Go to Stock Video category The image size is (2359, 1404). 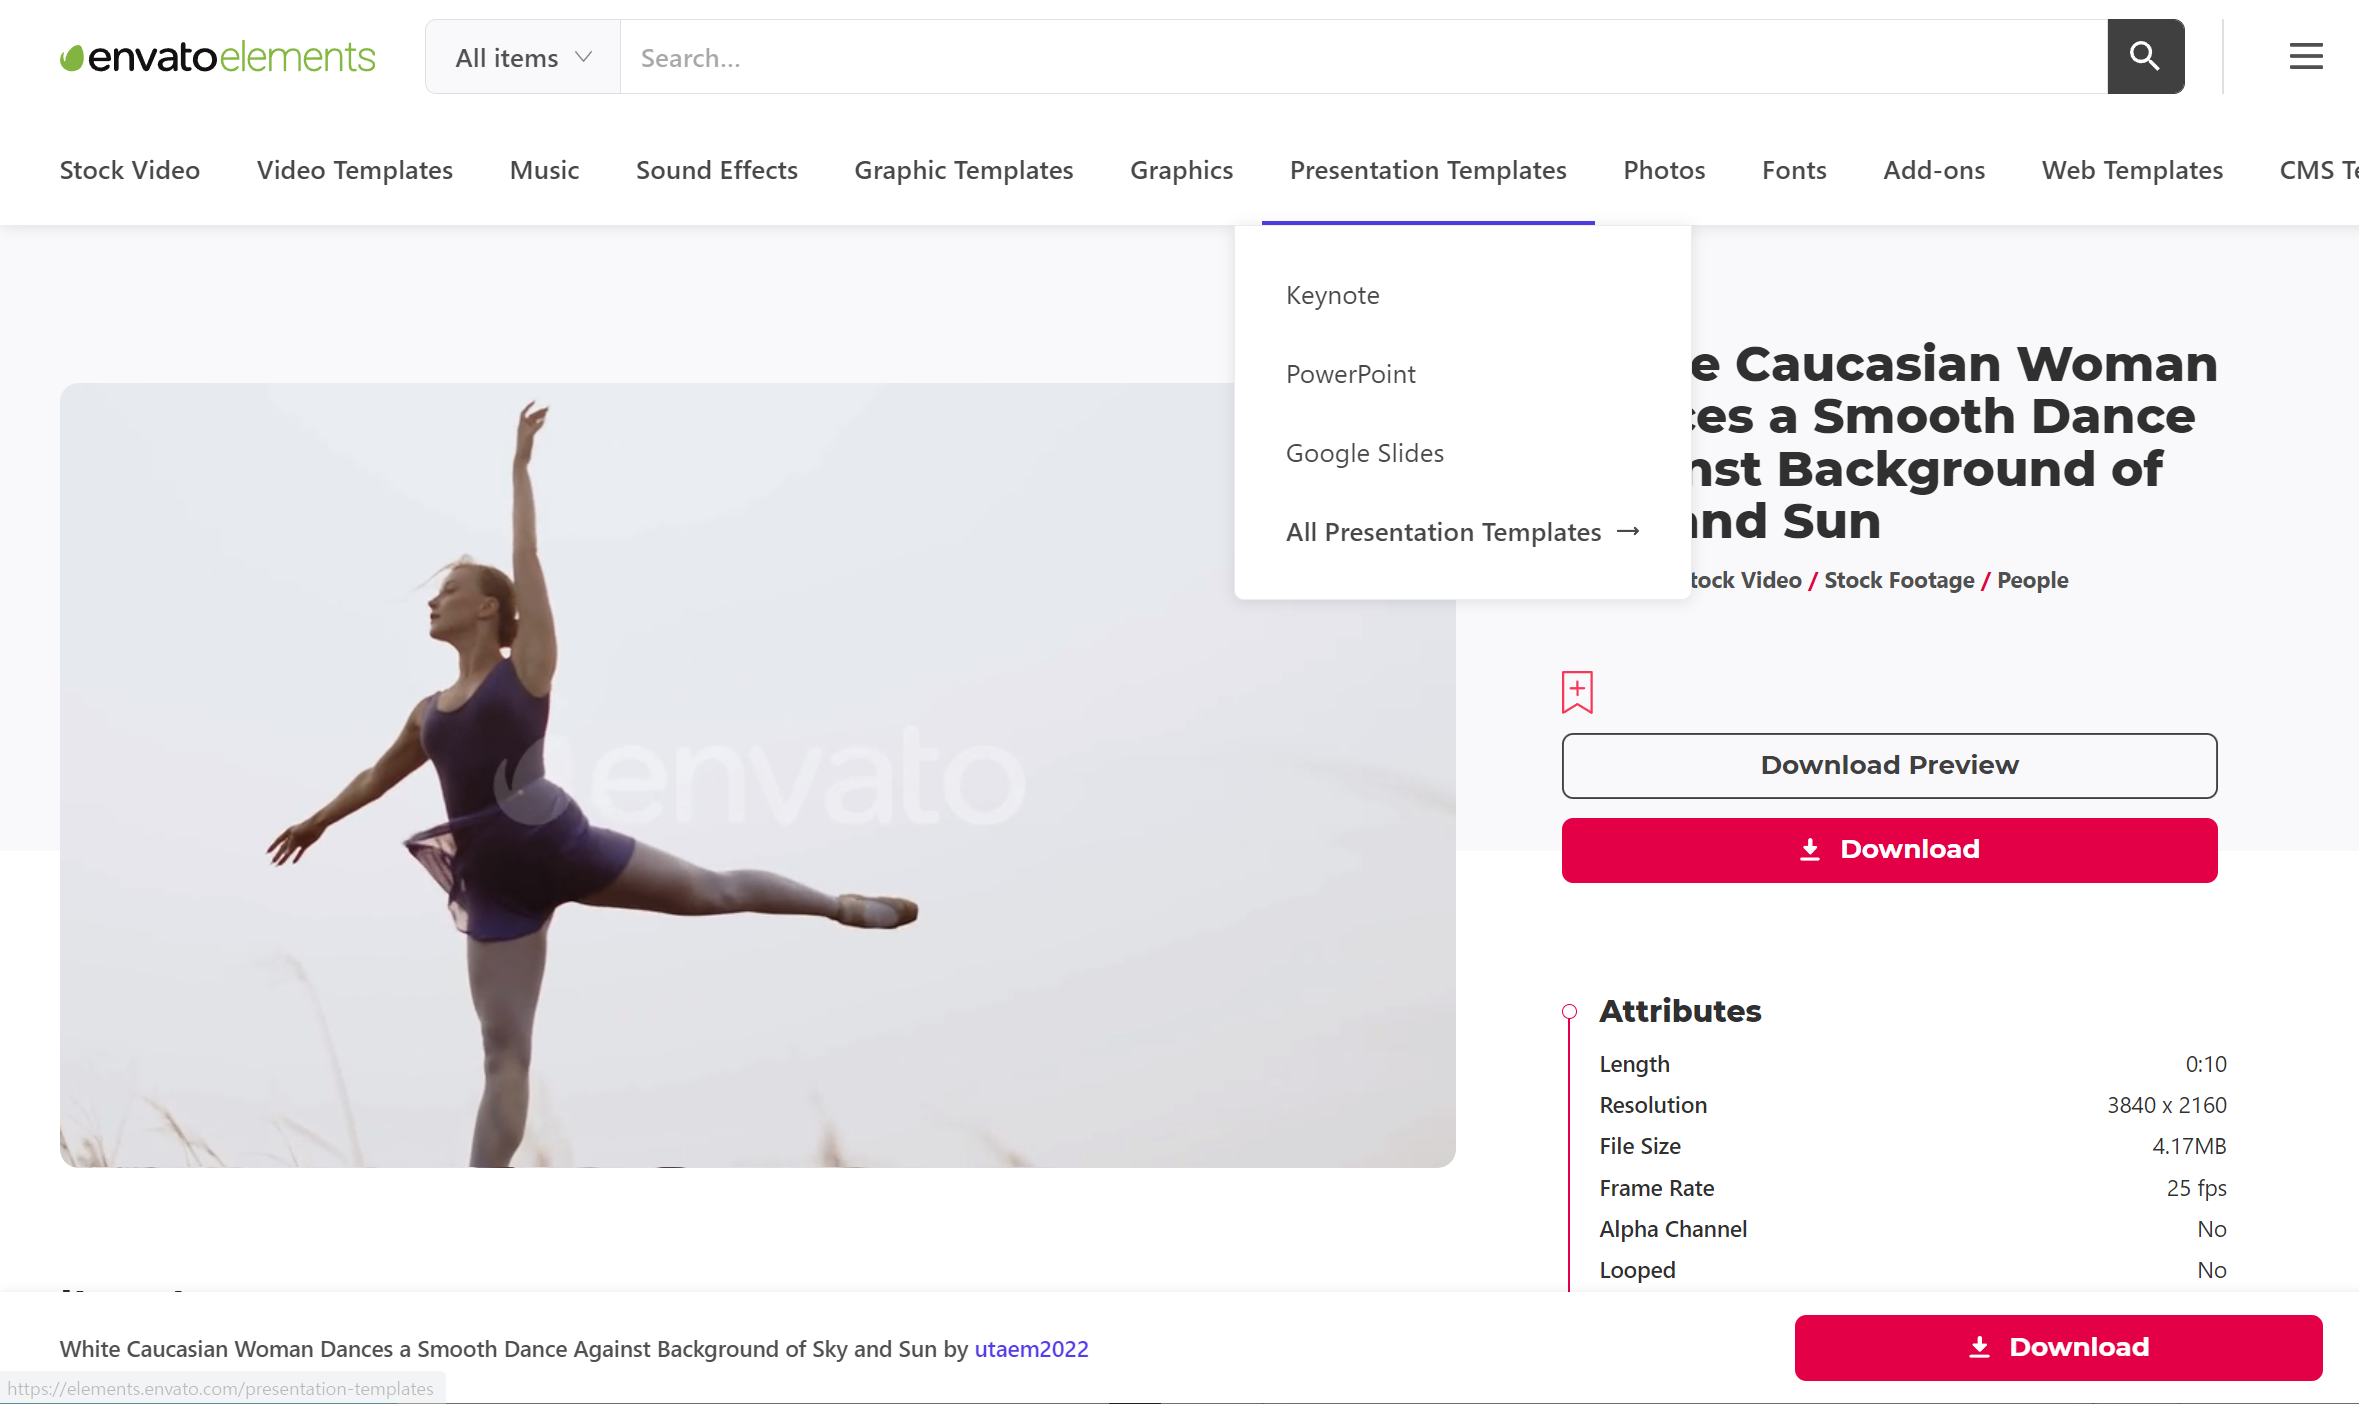coord(130,170)
